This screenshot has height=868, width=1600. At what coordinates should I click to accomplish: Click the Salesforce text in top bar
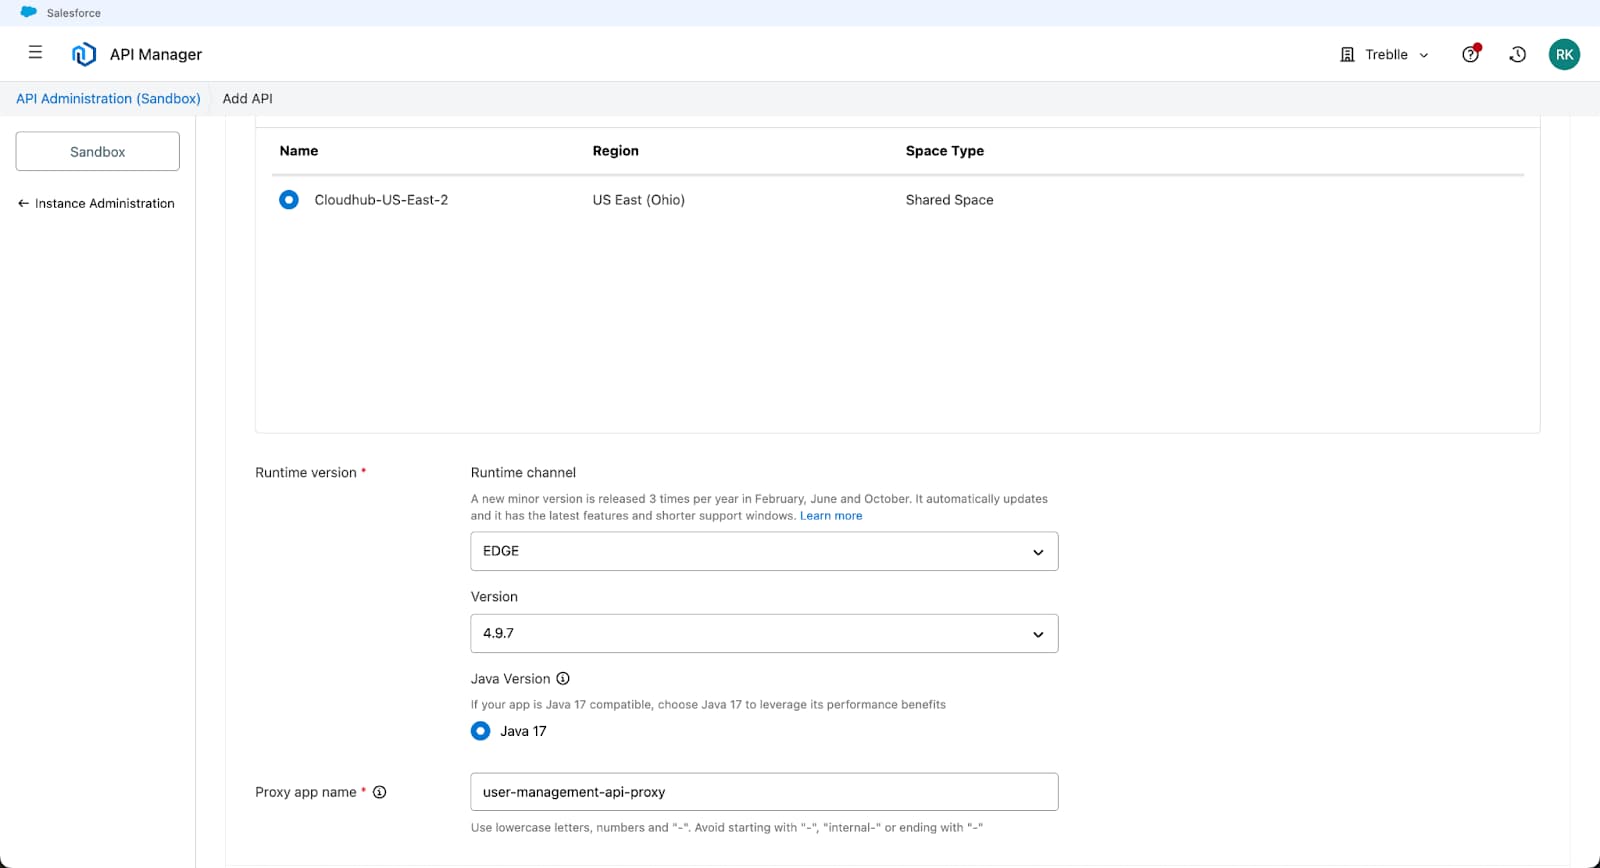[x=74, y=13]
